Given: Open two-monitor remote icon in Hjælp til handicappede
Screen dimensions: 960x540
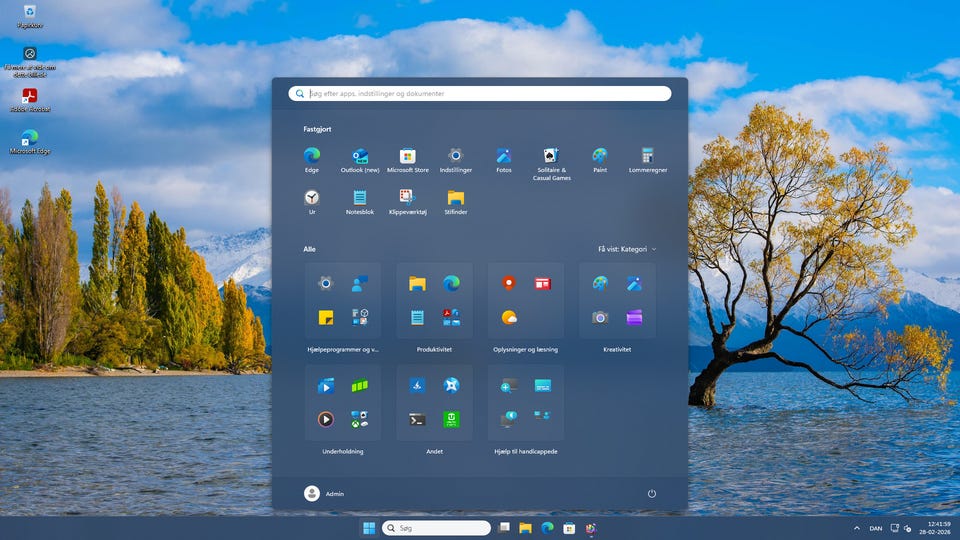Looking at the screenshot, I should click(x=542, y=416).
